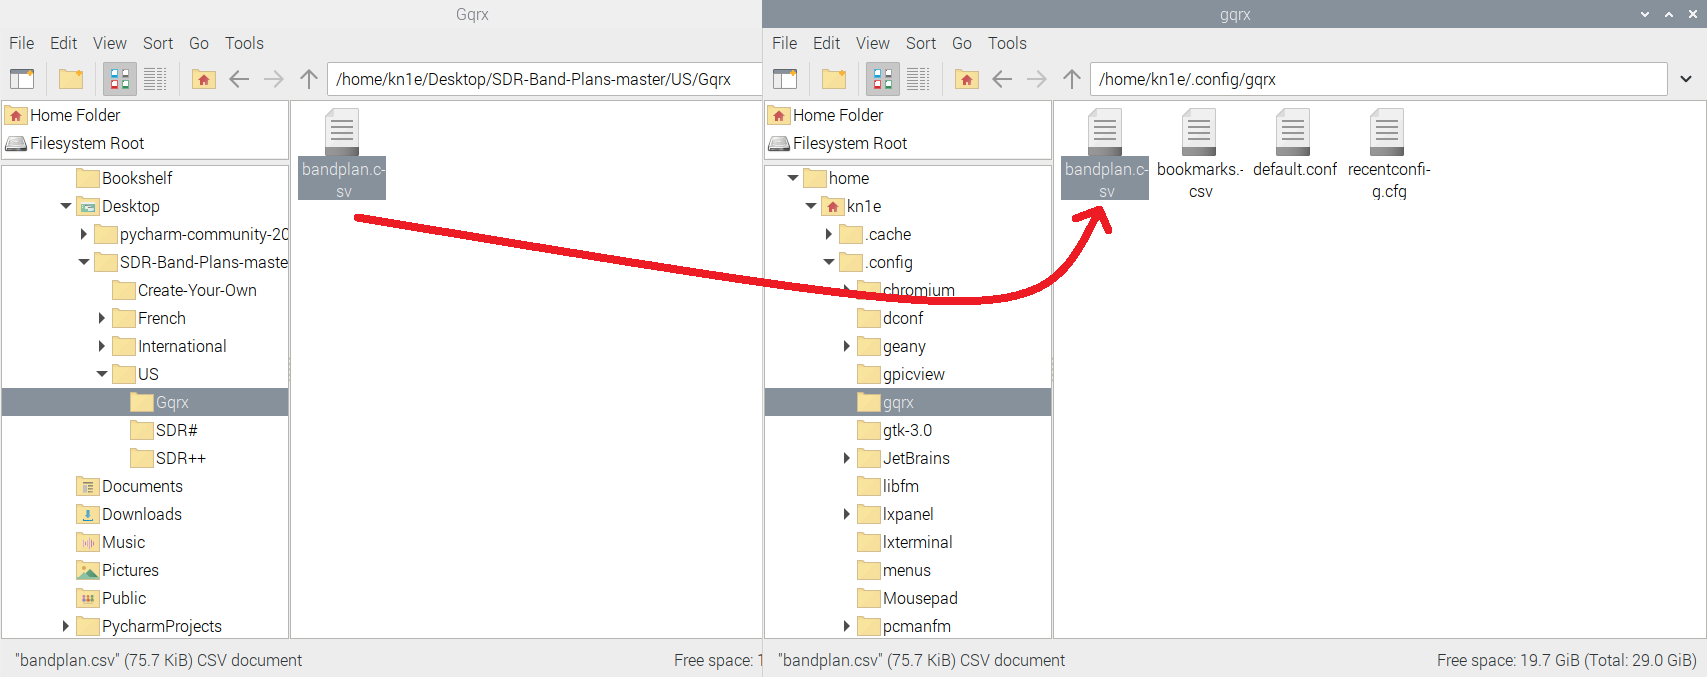1707x677 pixels.
Task: Open Sort menu in left window
Action: 158,43
